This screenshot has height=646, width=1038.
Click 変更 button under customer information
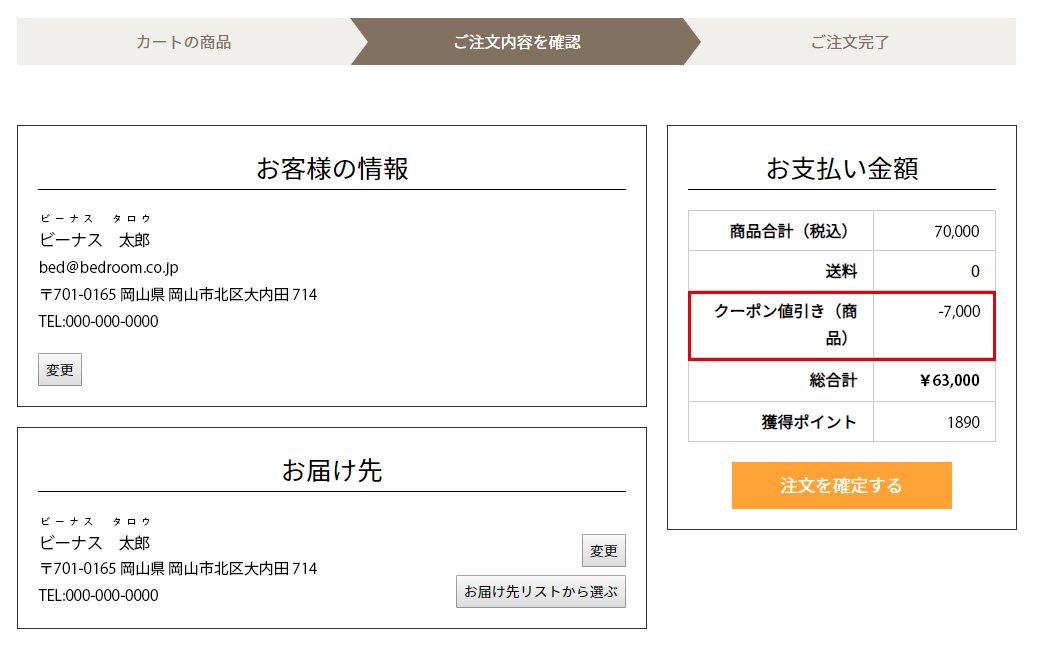point(60,369)
